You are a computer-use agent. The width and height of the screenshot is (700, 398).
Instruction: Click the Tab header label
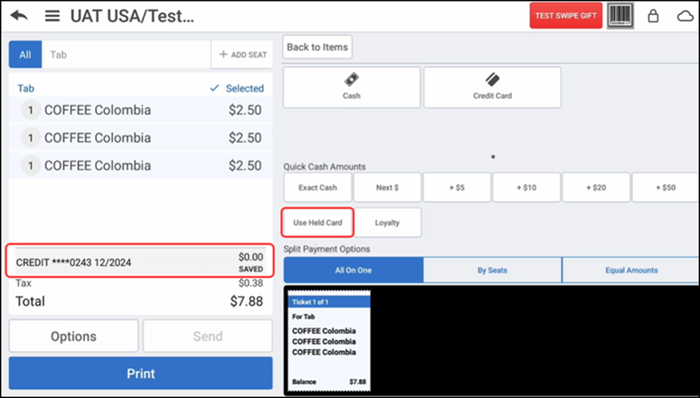tap(26, 88)
